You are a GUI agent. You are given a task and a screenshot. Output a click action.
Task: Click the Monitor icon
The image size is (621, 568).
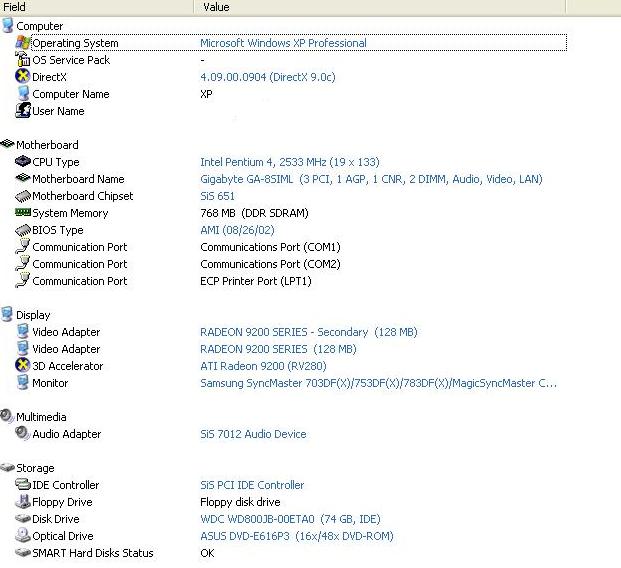coord(23,383)
